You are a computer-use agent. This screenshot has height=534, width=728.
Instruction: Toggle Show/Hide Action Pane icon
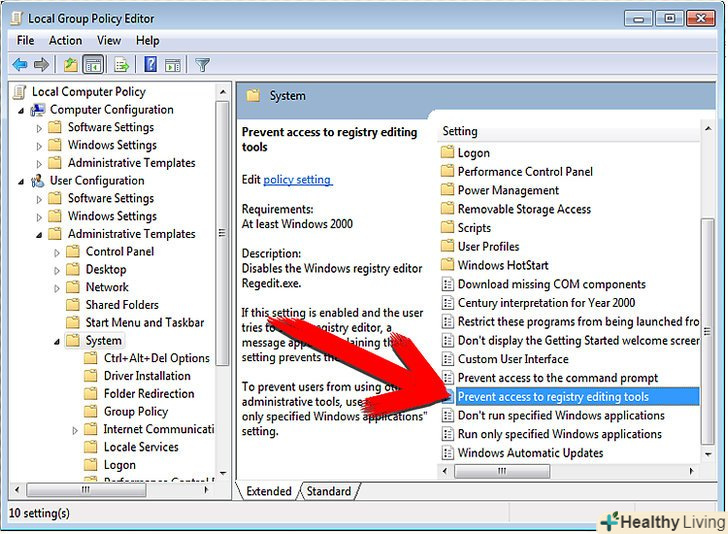pos(172,65)
